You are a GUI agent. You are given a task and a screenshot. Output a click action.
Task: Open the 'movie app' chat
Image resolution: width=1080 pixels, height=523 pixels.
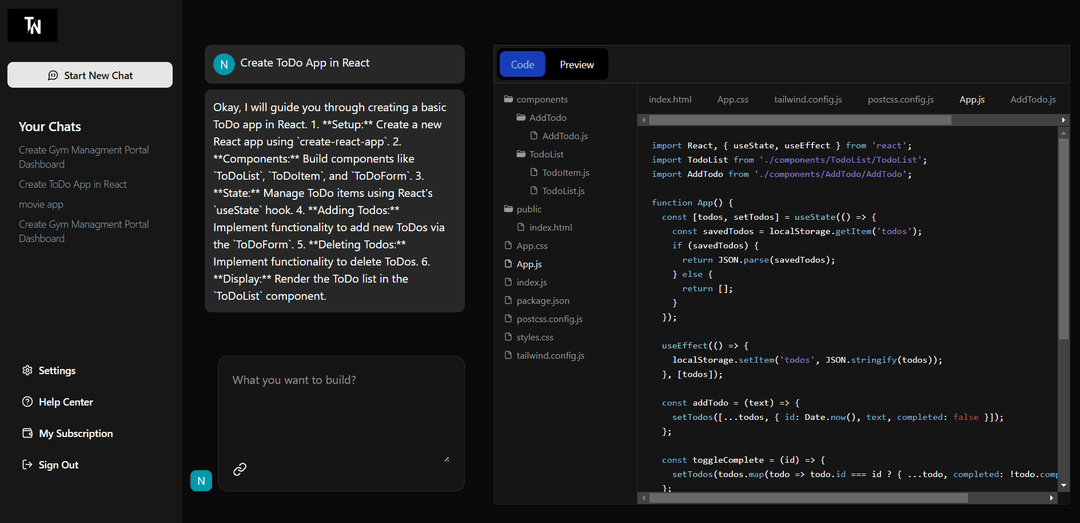point(41,205)
